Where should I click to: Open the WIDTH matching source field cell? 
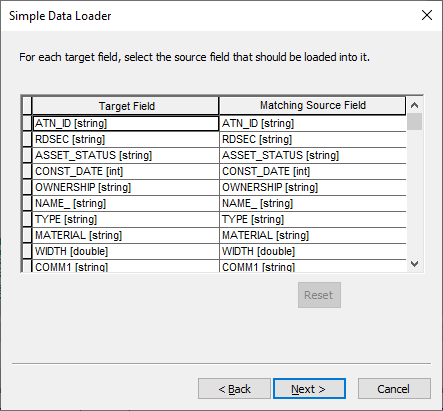point(313,251)
